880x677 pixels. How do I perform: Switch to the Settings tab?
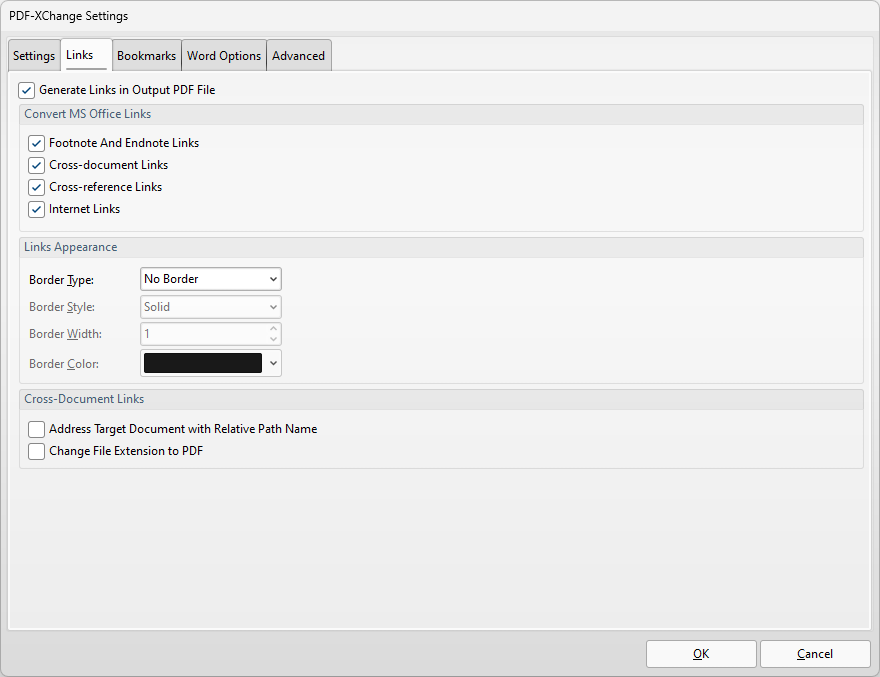click(x=34, y=56)
